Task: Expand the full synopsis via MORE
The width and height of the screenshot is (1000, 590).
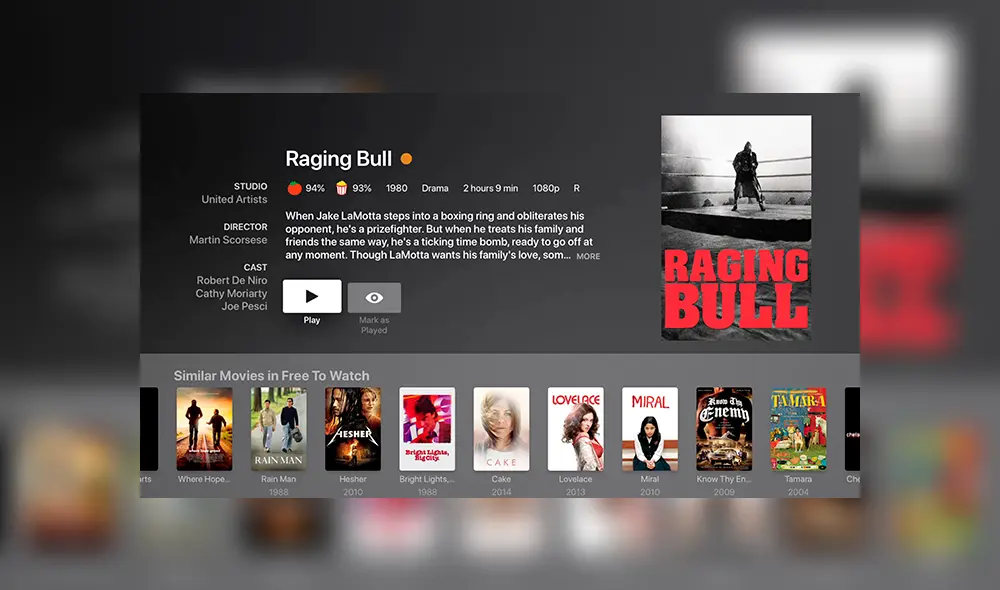Action: 587,256
